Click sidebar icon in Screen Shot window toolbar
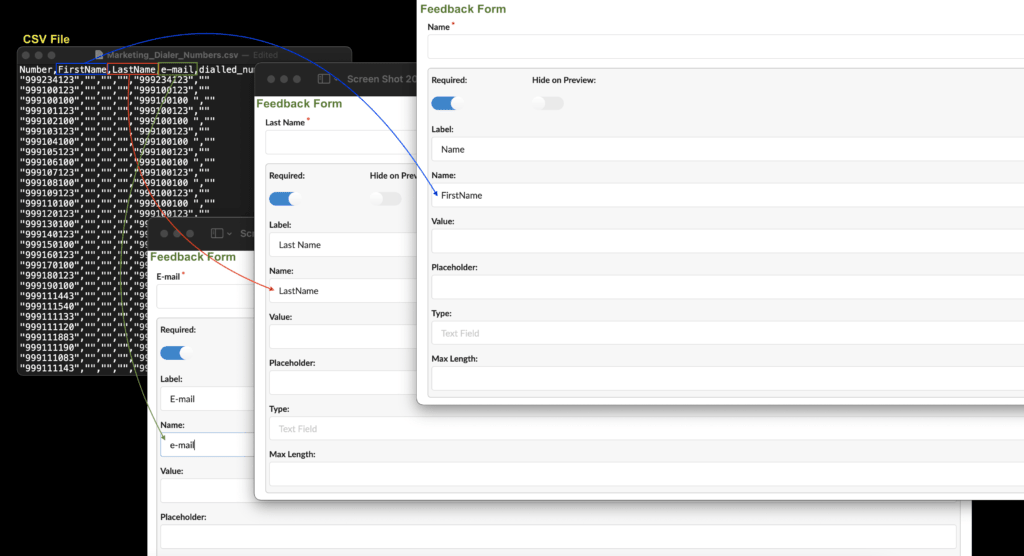The height and width of the screenshot is (556, 1024). [x=323, y=79]
